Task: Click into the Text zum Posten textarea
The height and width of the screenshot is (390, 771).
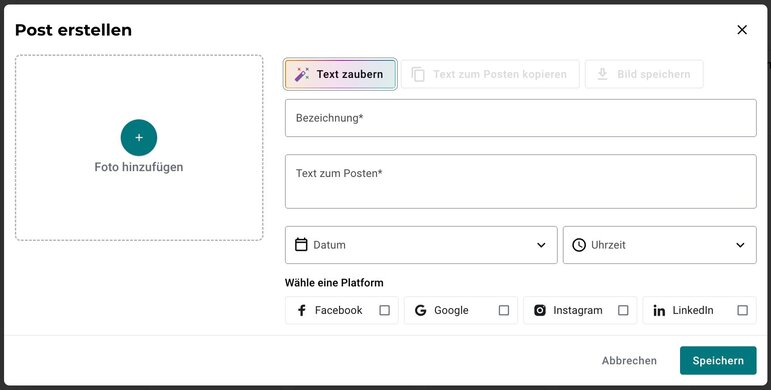Action: (x=520, y=181)
